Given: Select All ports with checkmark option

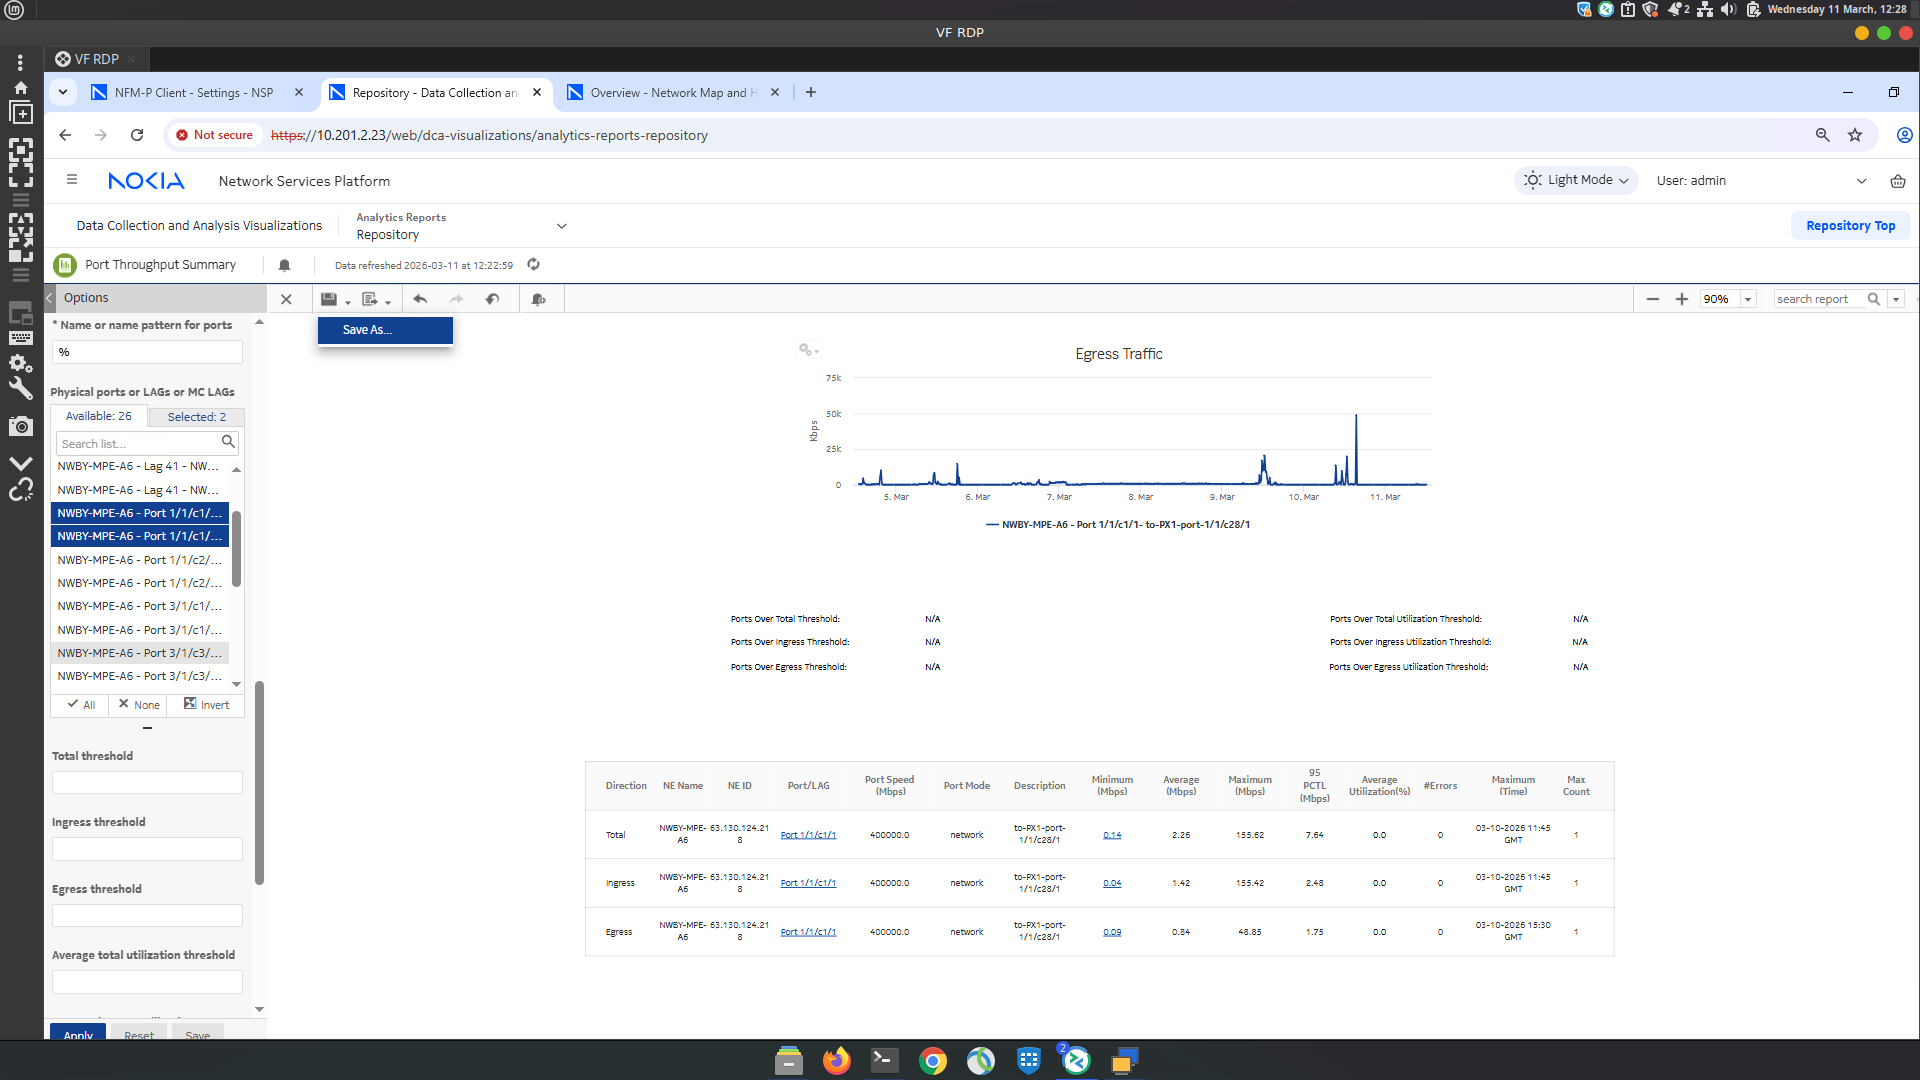Looking at the screenshot, I should click(81, 705).
